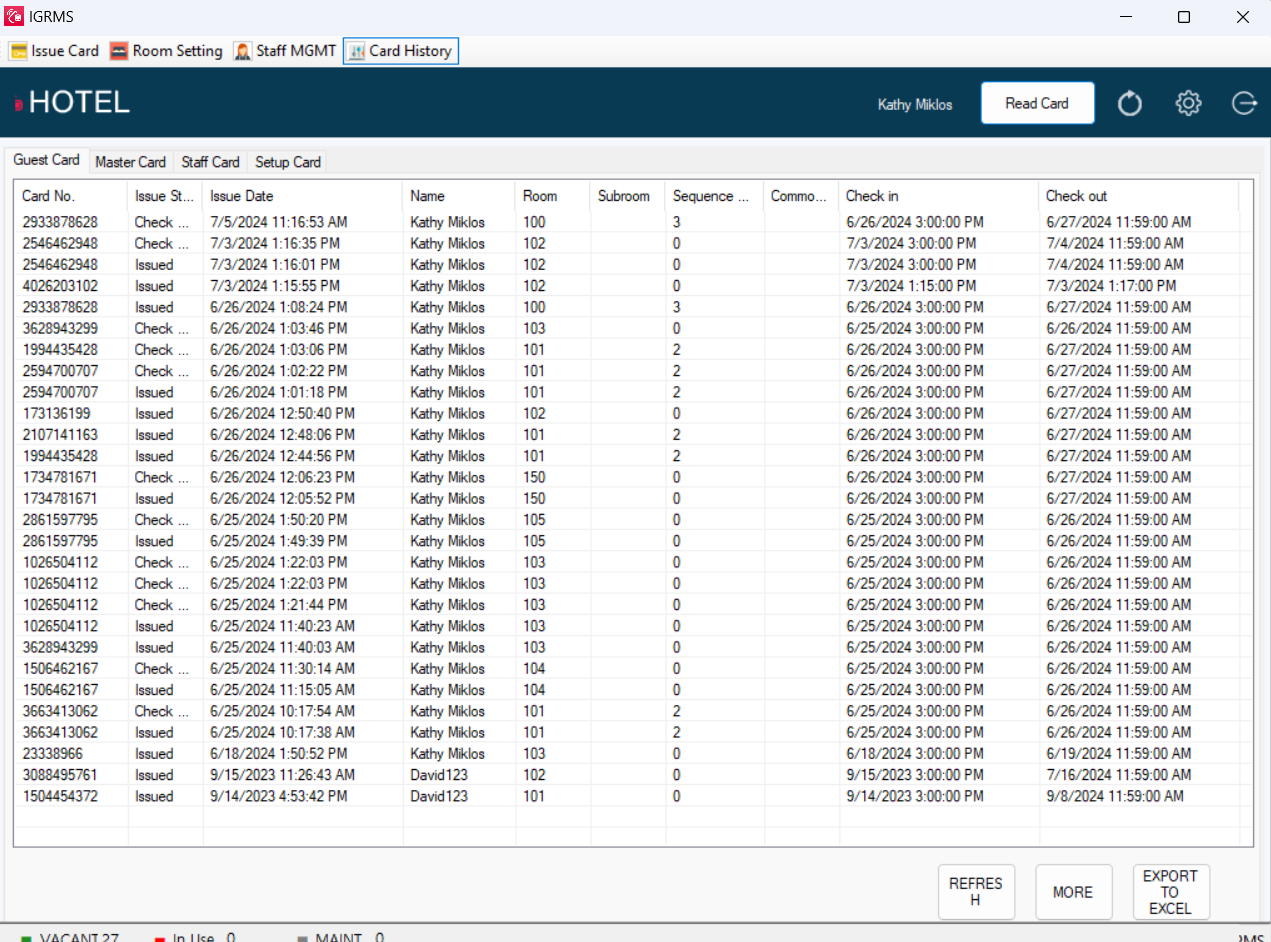Switch to the Setup Card tab
This screenshot has width=1271, height=942.
pos(288,162)
